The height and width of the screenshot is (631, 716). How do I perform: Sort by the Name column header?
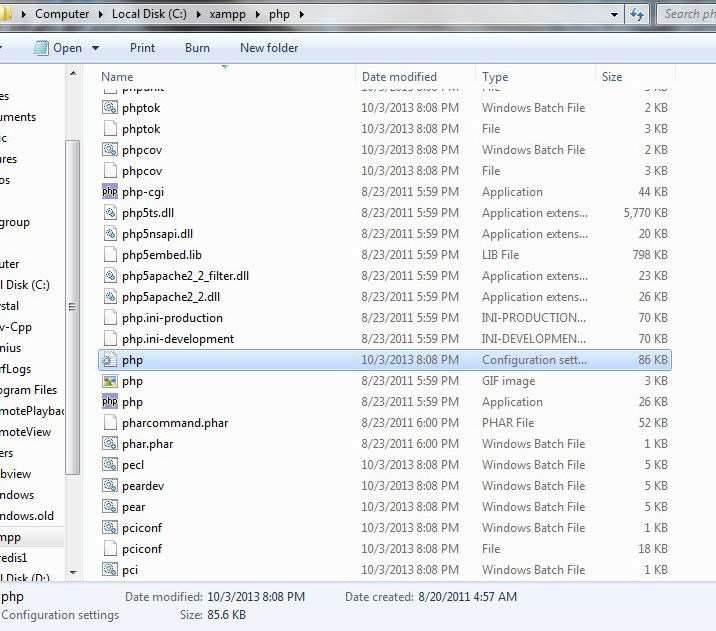[x=117, y=77]
